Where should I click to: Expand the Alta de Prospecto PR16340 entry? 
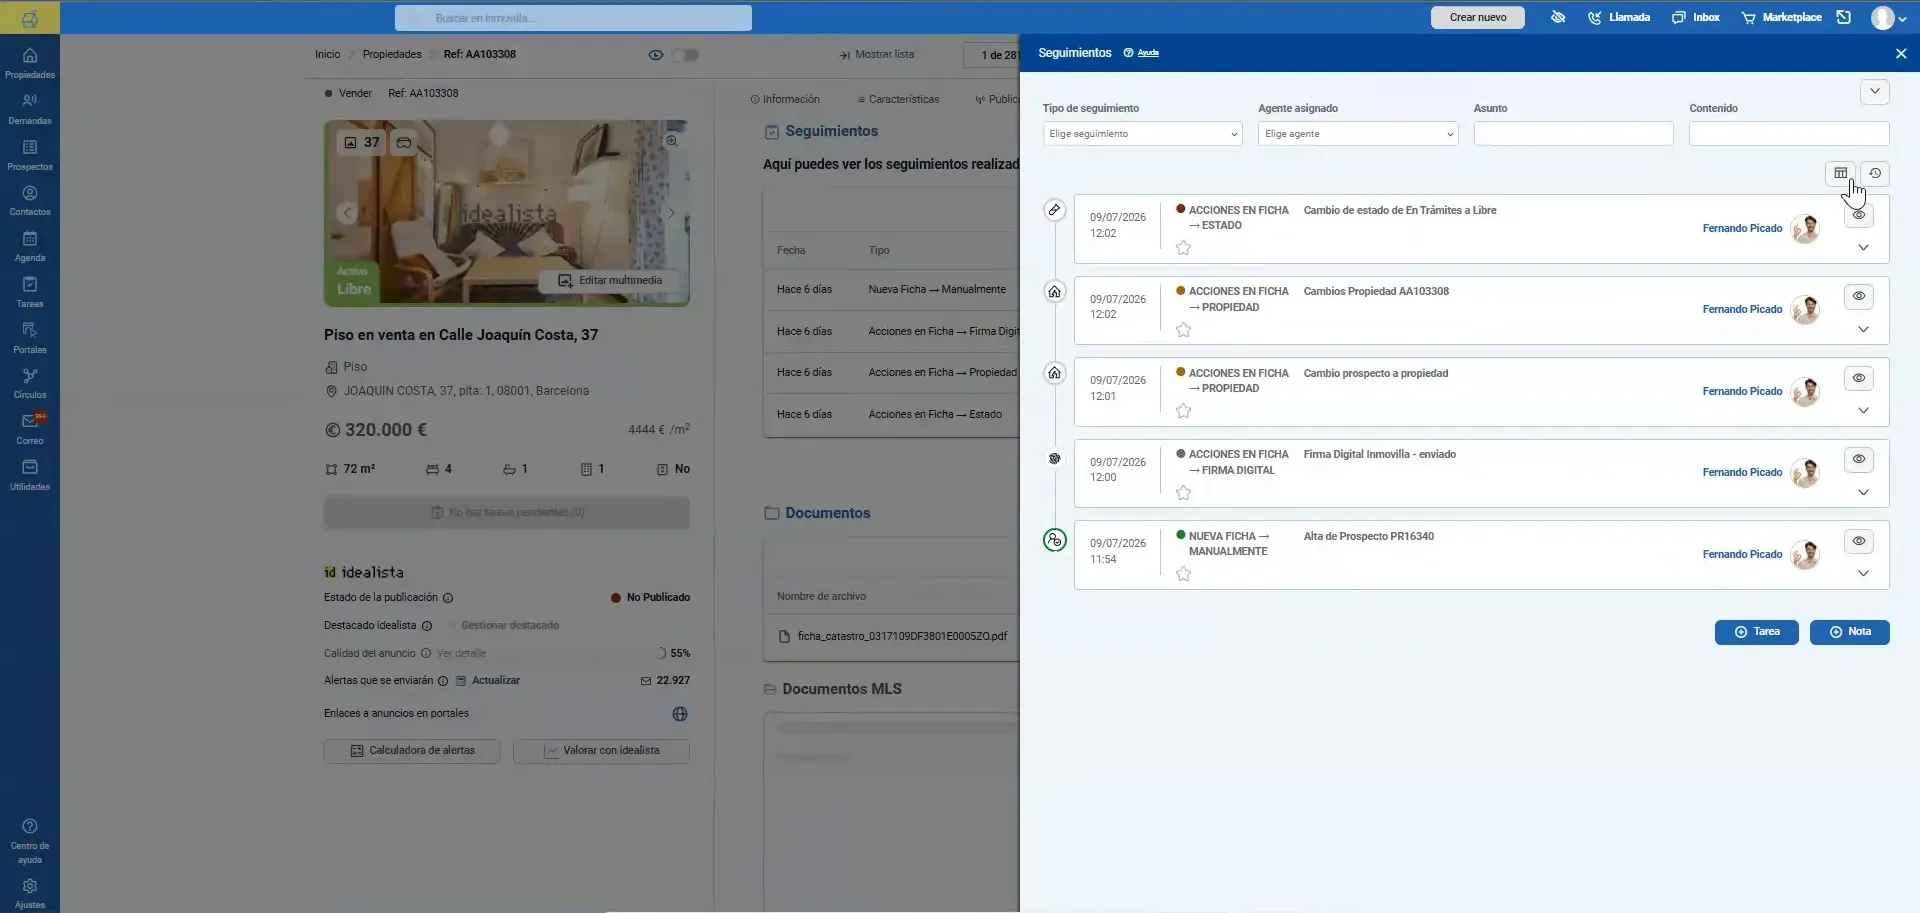(x=1863, y=574)
